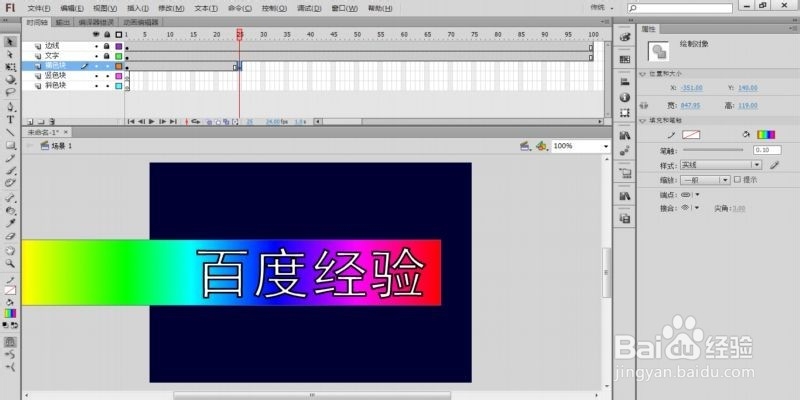Click the 场景 1 scene link
The height and width of the screenshot is (400, 800).
pos(61,146)
